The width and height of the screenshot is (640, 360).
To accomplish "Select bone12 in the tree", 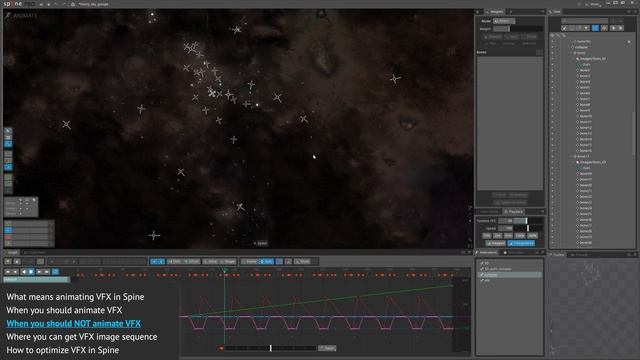I will pos(586,127).
